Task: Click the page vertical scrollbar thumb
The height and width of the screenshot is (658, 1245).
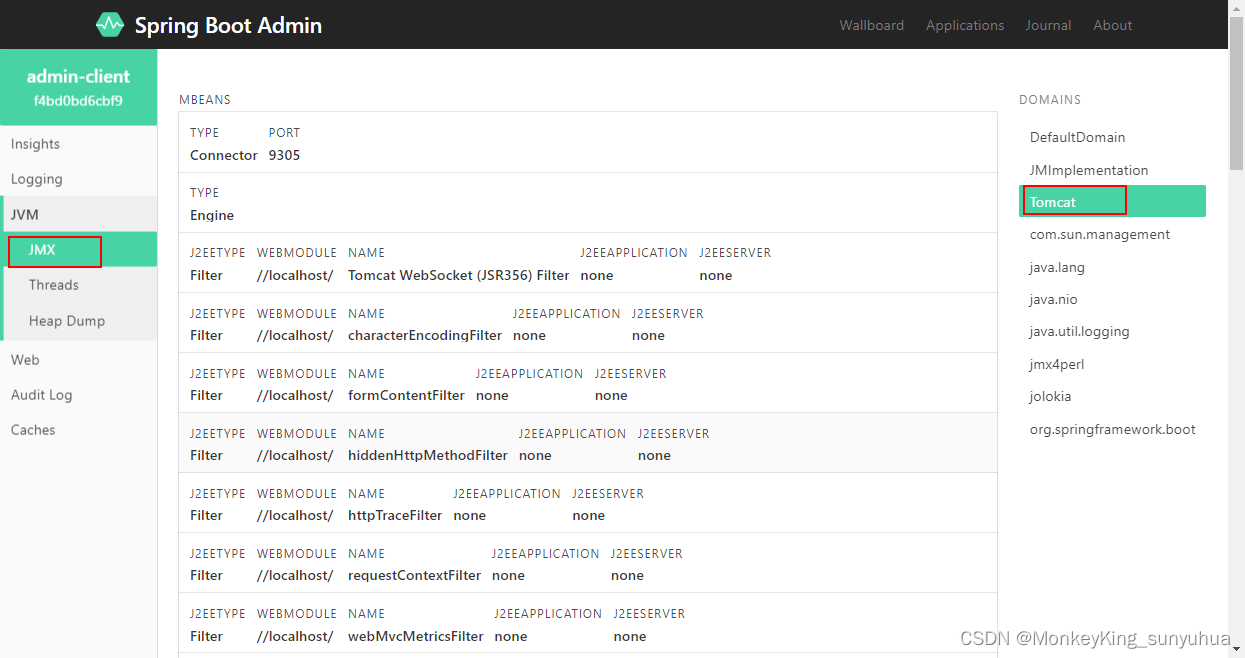Action: [1236, 92]
